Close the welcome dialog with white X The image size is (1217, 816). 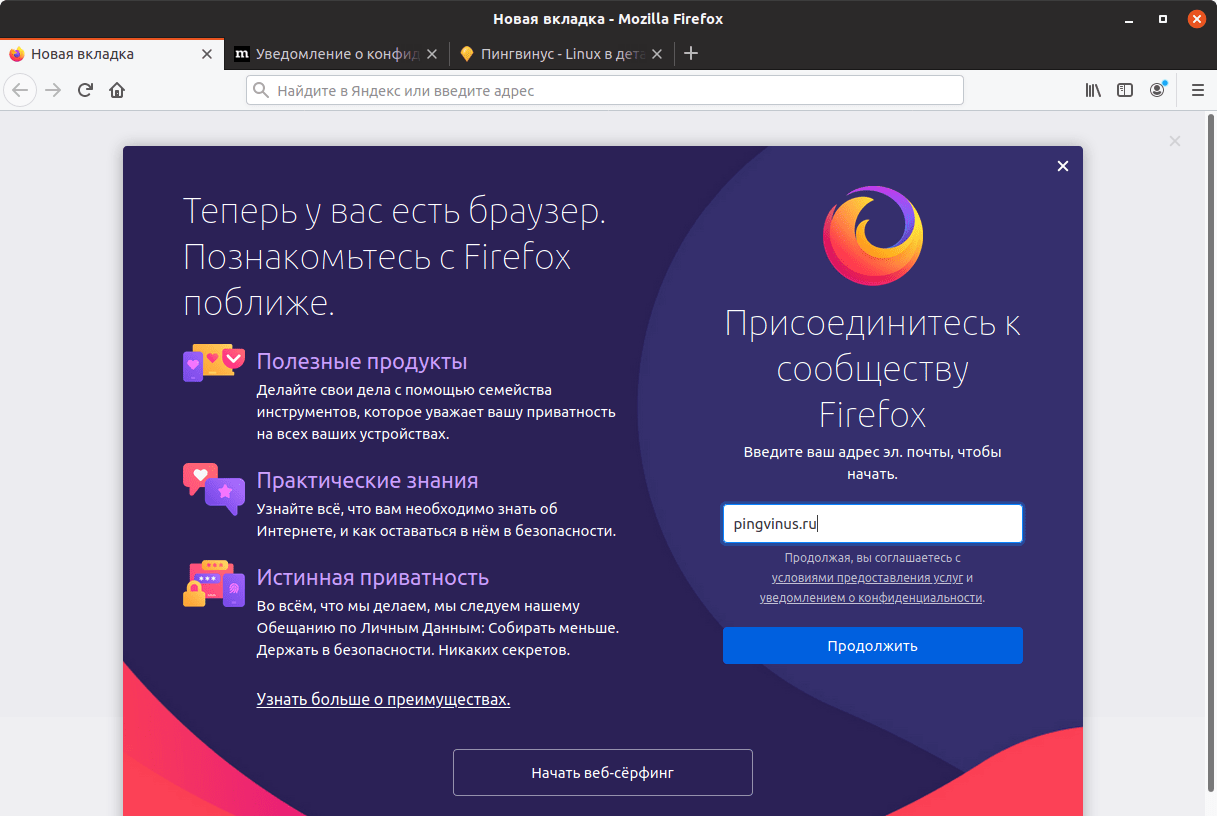pos(1063,166)
